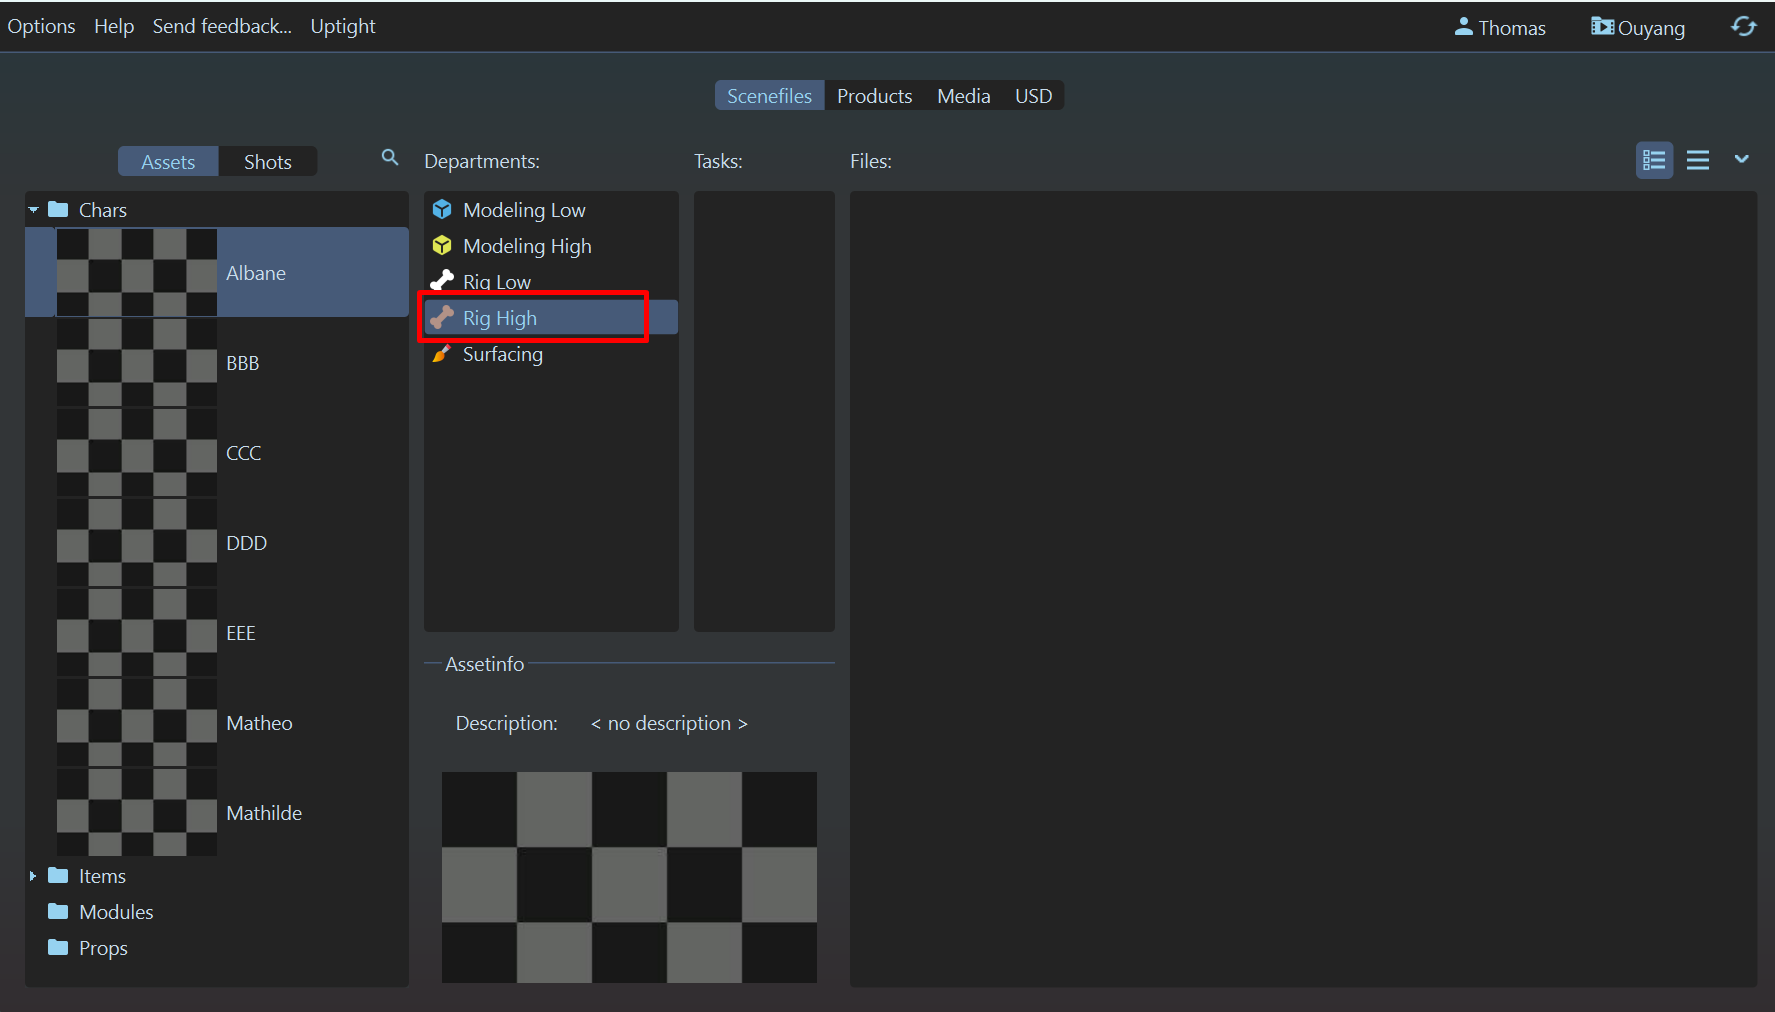The width and height of the screenshot is (1775, 1012).
Task: Select the Matheo asset thumbnail
Action: point(137,723)
